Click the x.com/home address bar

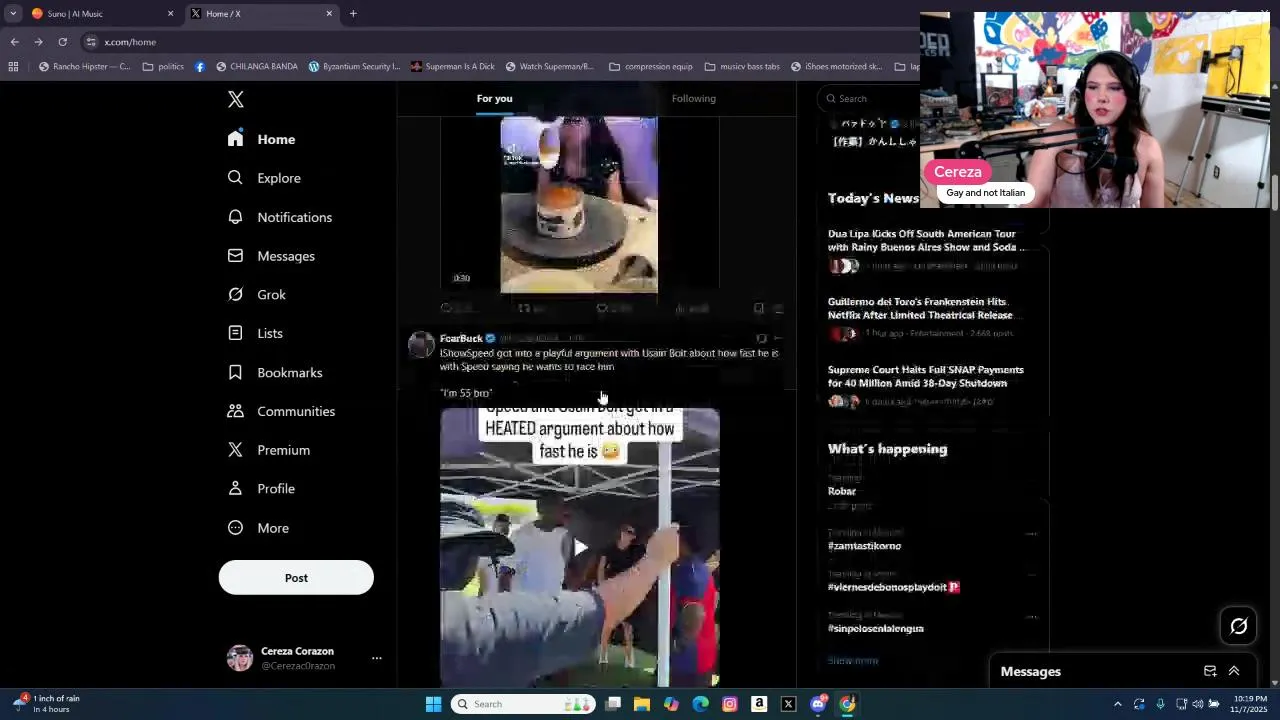pyautogui.click(x=500, y=42)
